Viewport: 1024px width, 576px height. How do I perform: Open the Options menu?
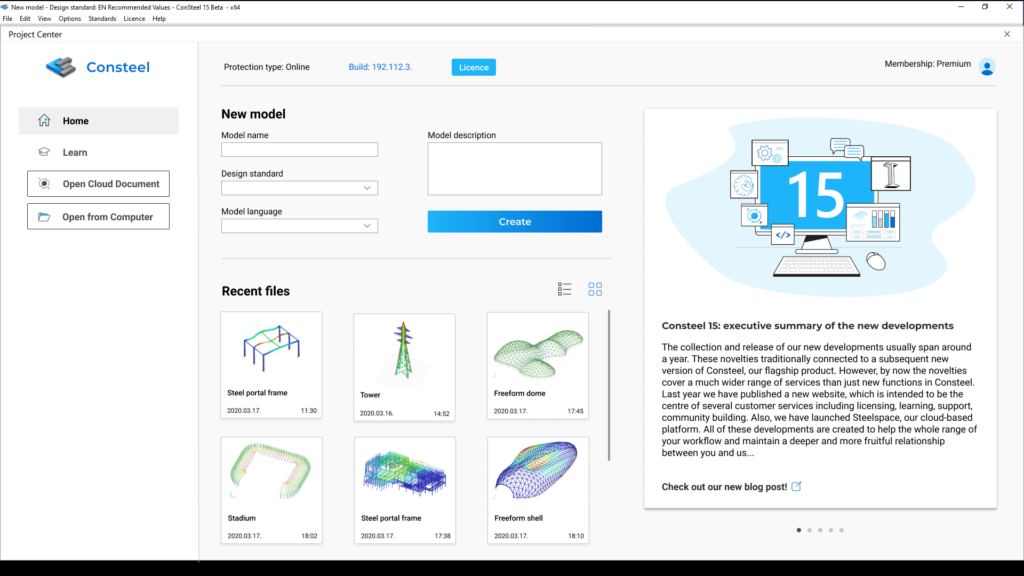pyautogui.click(x=70, y=19)
